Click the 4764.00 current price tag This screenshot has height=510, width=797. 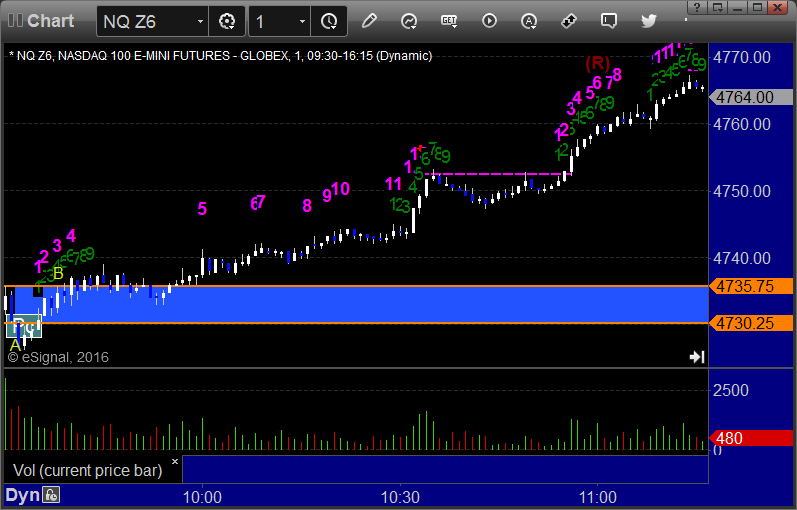click(750, 97)
